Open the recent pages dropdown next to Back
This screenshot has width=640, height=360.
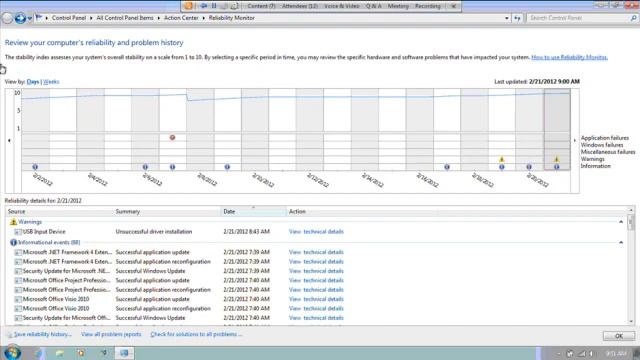coord(30,18)
